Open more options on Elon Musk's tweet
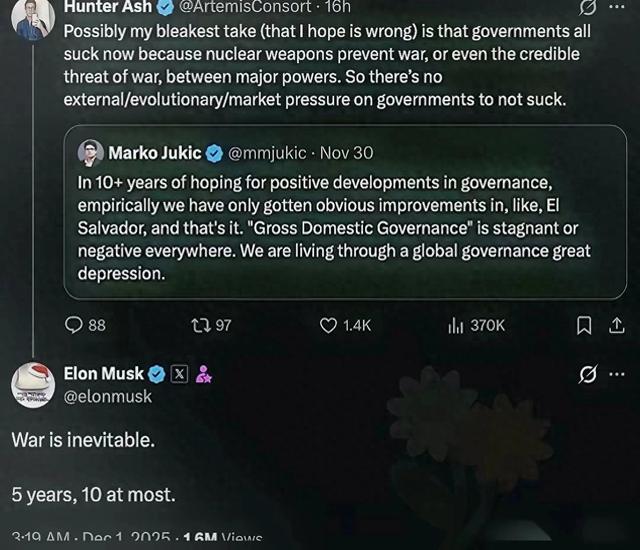This screenshot has width=640, height=550. pyautogui.click(x=617, y=375)
